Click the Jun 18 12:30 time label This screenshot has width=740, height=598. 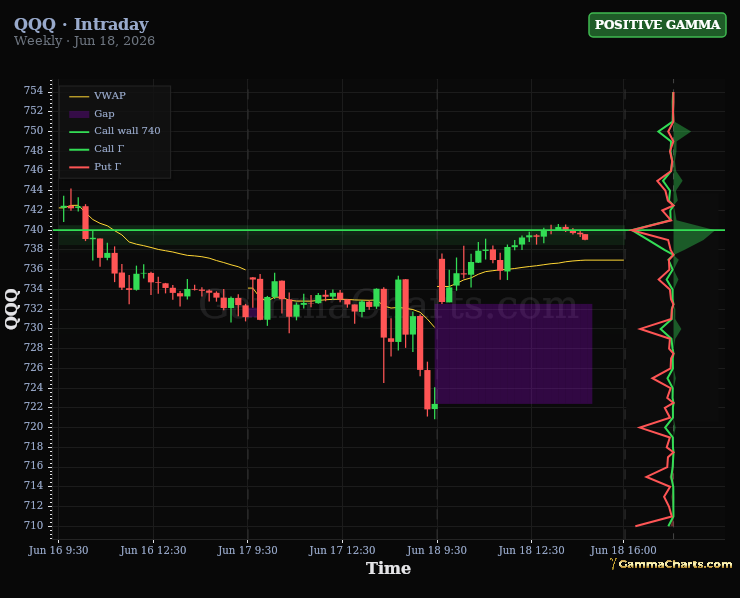[x=531, y=550]
